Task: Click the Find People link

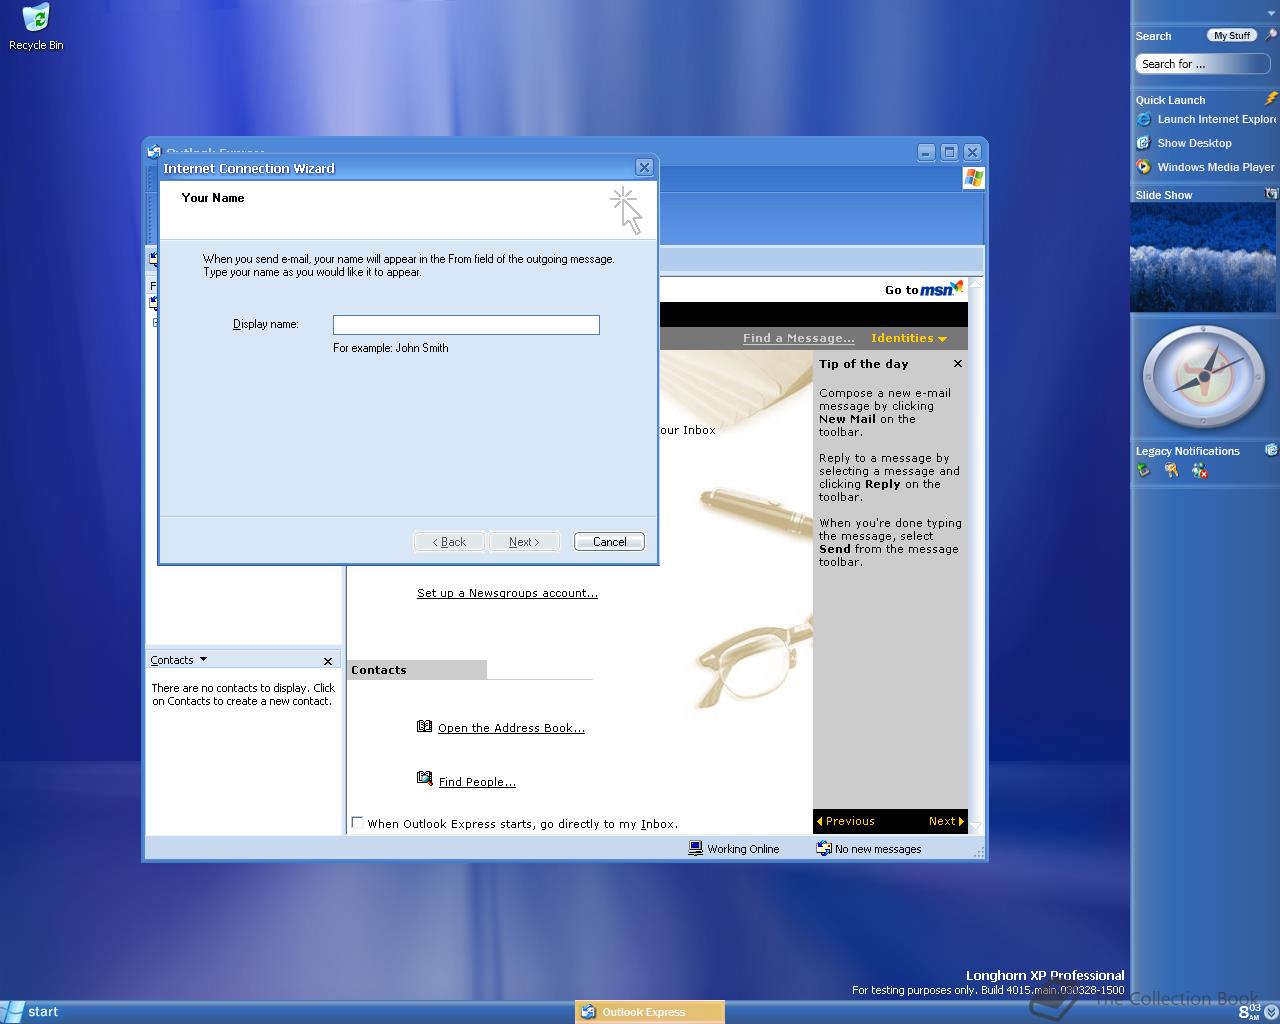Action: tap(477, 782)
